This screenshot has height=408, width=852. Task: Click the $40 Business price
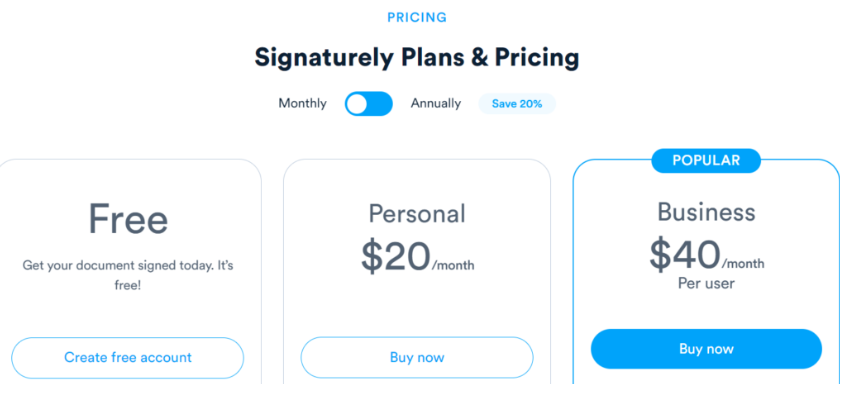(x=685, y=254)
